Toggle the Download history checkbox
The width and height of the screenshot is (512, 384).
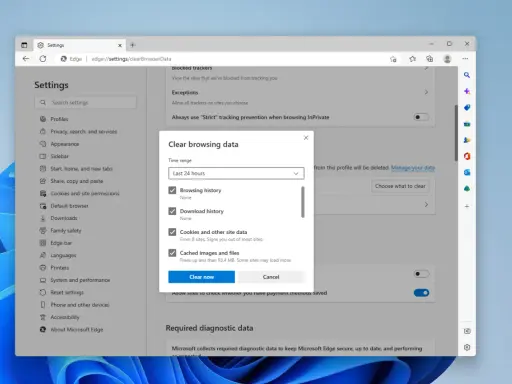click(x=172, y=211)
